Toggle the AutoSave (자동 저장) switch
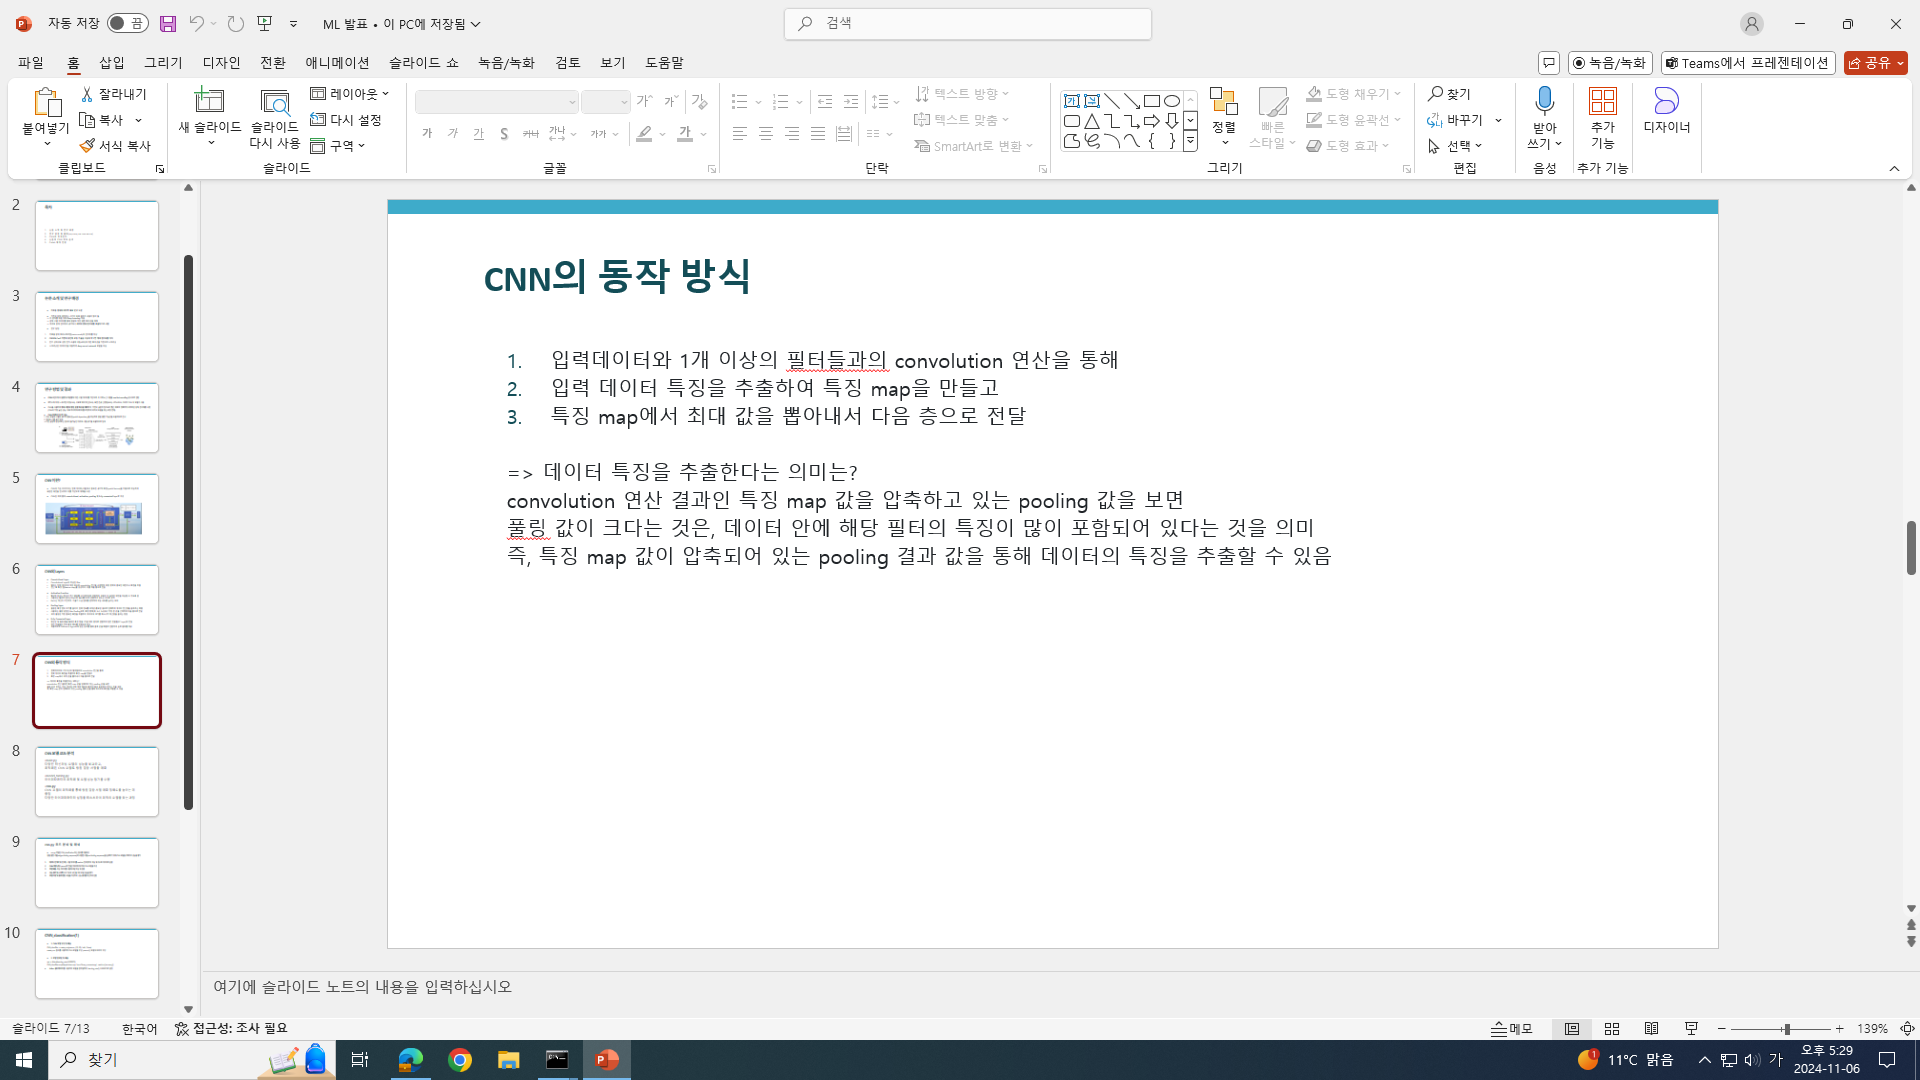1920x1080 pixels. pyautogui.click(x=128, y=23)
